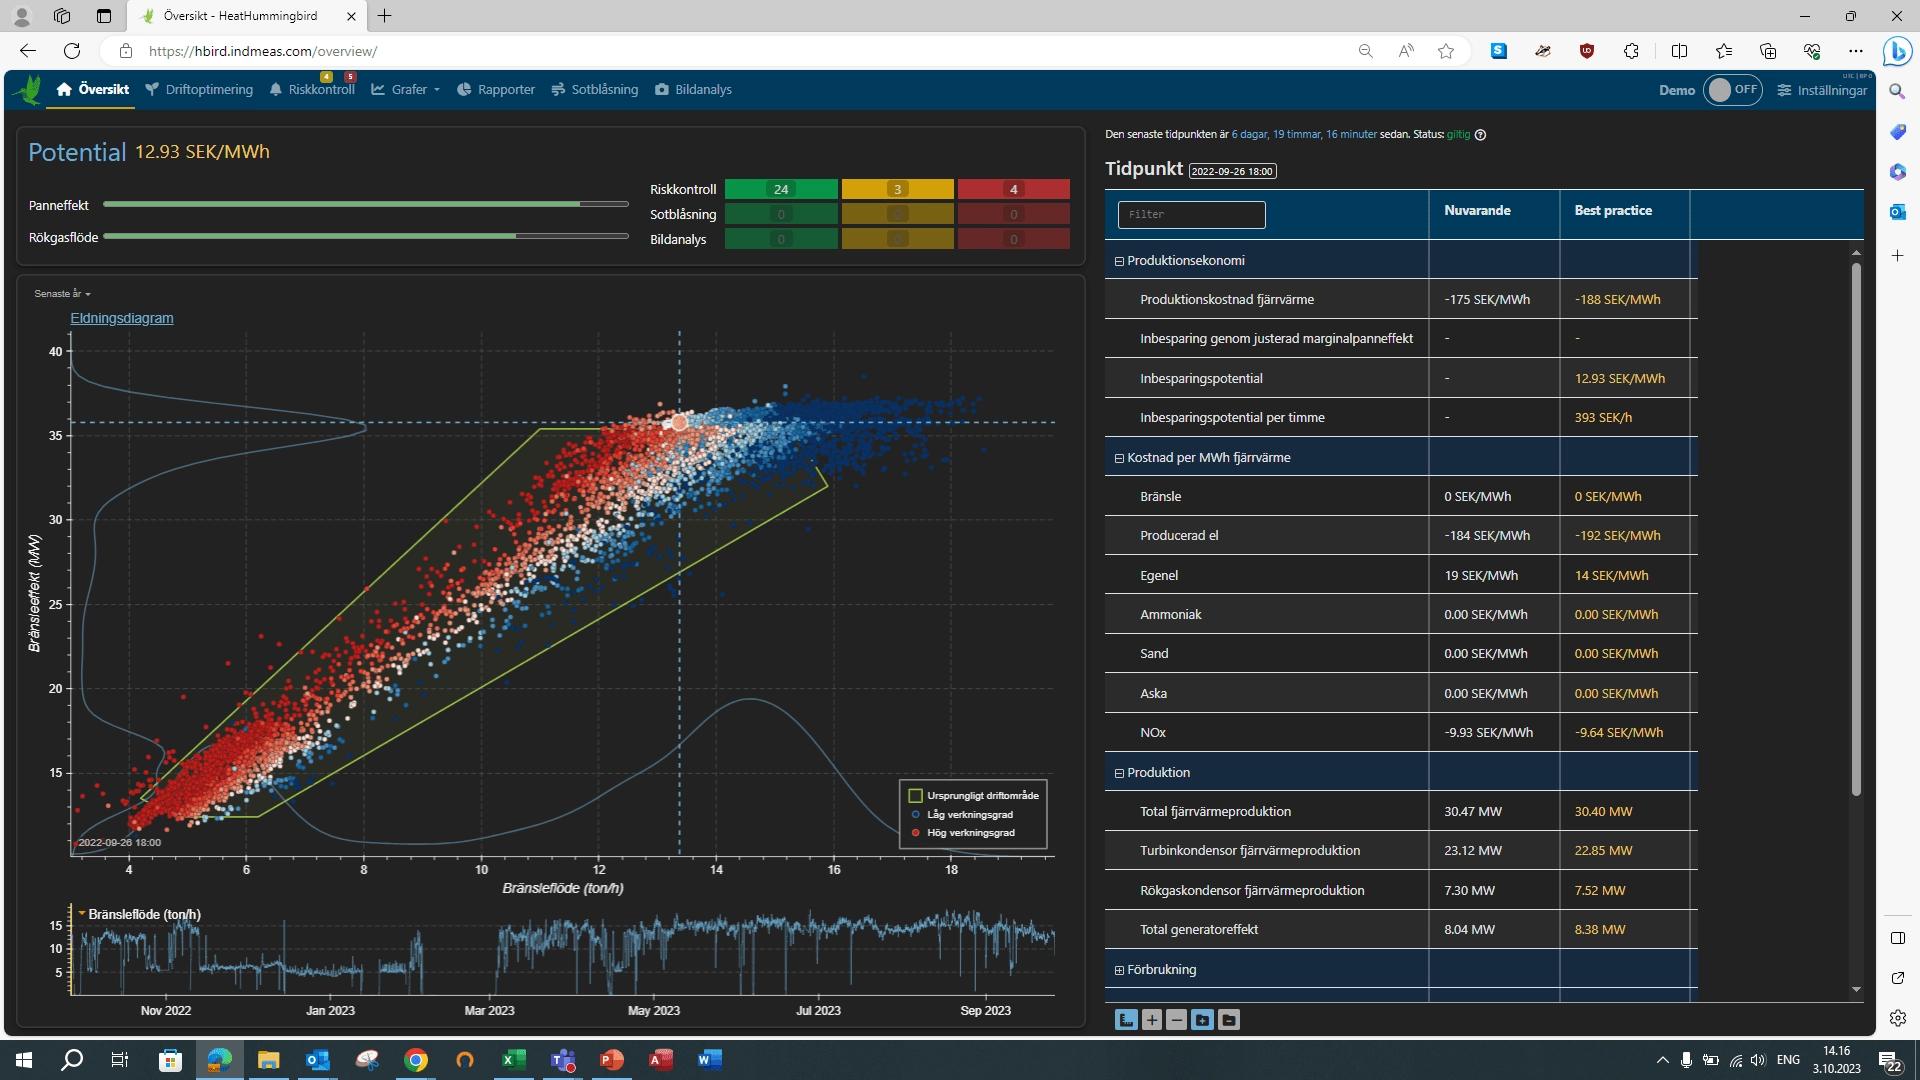Screen dimensions: 1920x1080
Task: Click the folder-plus expand-all icon
Action: pyautogui.click(x=1203, y=1020)
